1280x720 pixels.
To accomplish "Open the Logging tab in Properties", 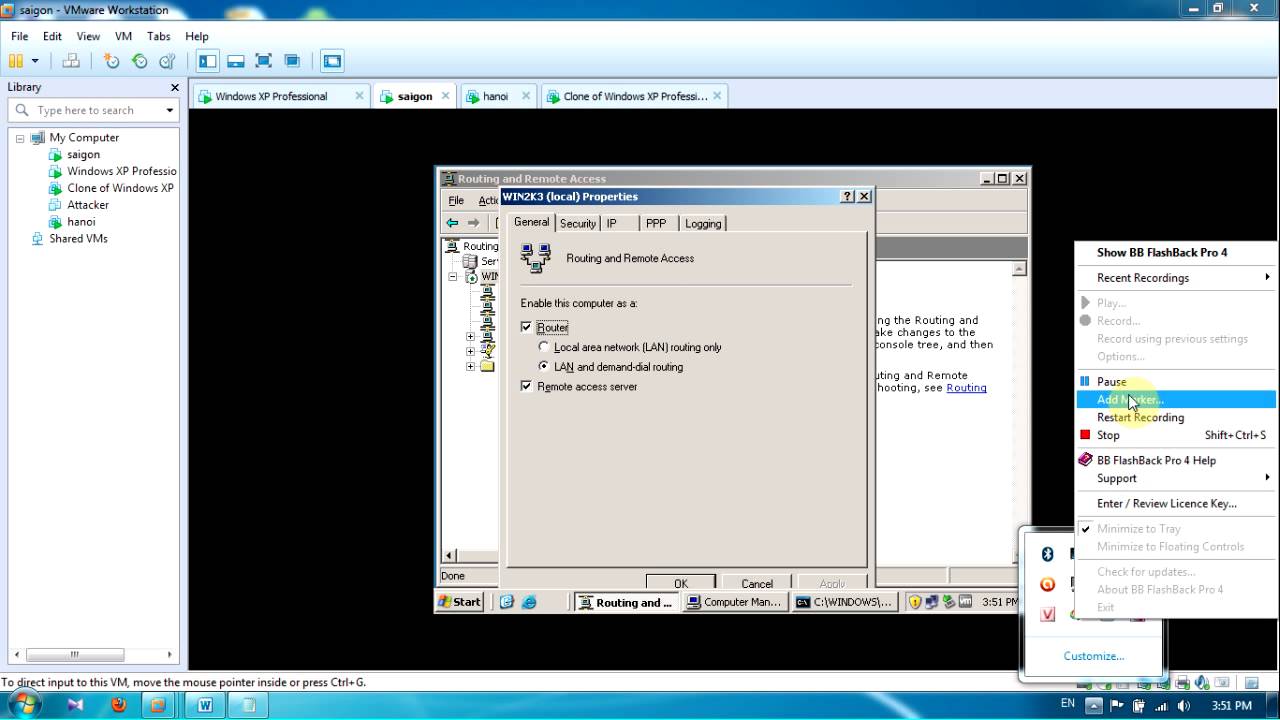I will coord(703,223).
